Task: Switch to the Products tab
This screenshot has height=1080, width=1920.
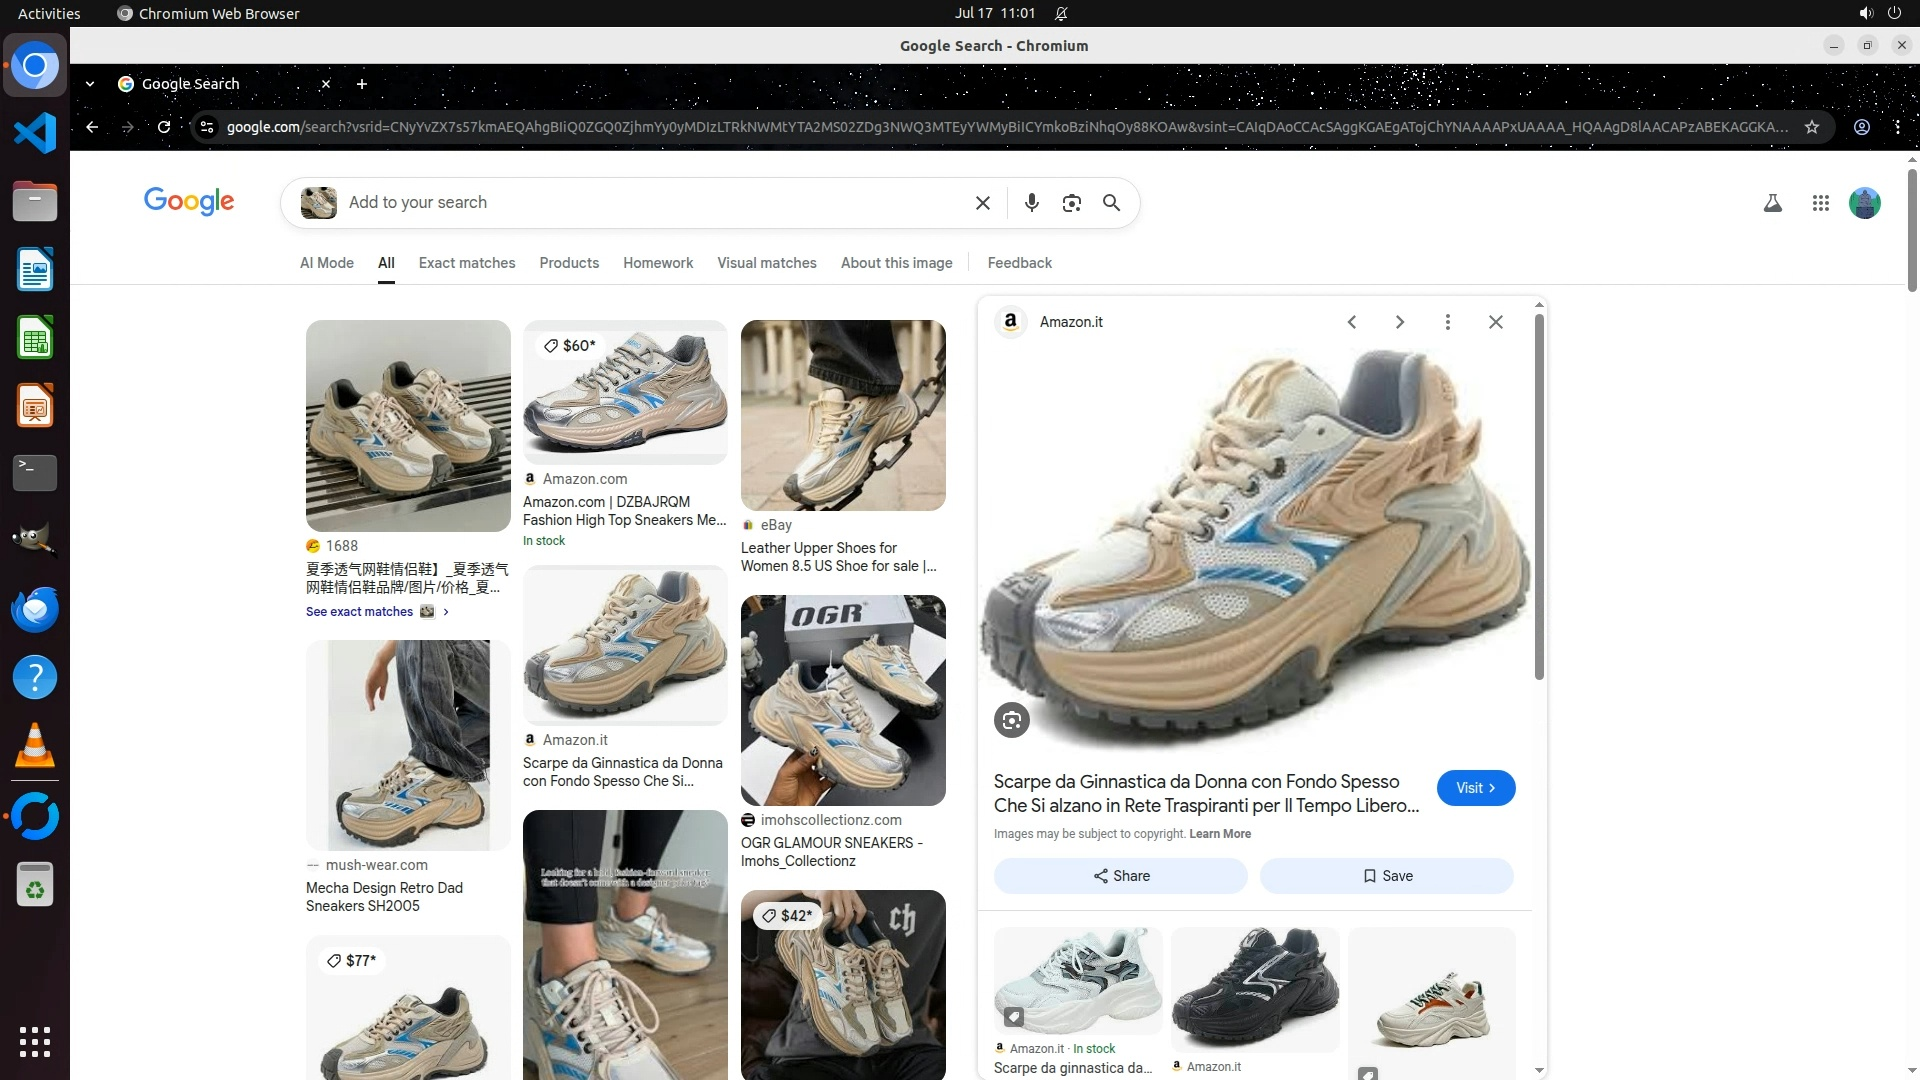Action: (x=569, y=263)
